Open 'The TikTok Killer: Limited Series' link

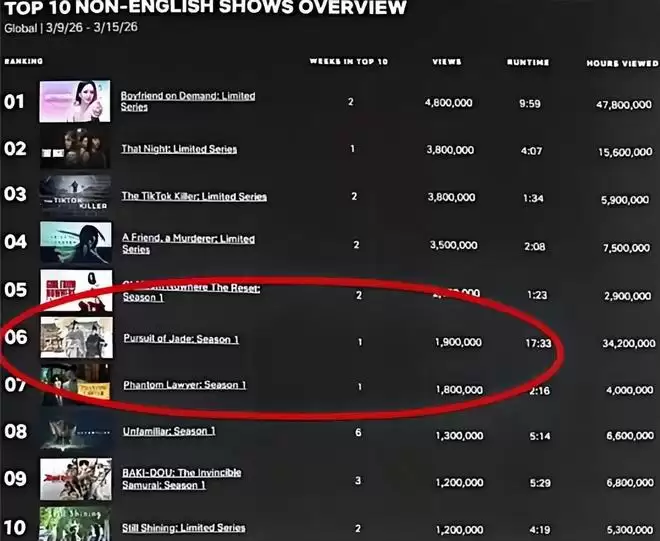click(194, 196)
